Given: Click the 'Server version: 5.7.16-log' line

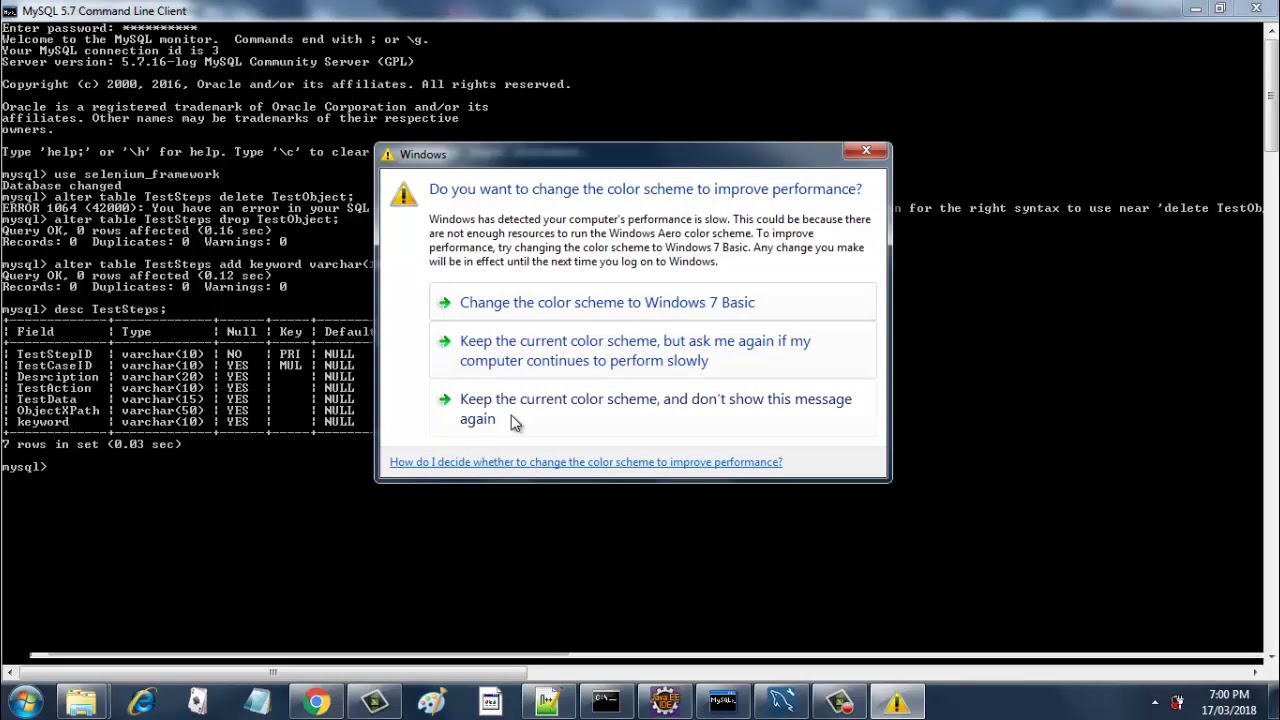Looking at the screenshot, I should pyautogui.click(x=208, y=61).
